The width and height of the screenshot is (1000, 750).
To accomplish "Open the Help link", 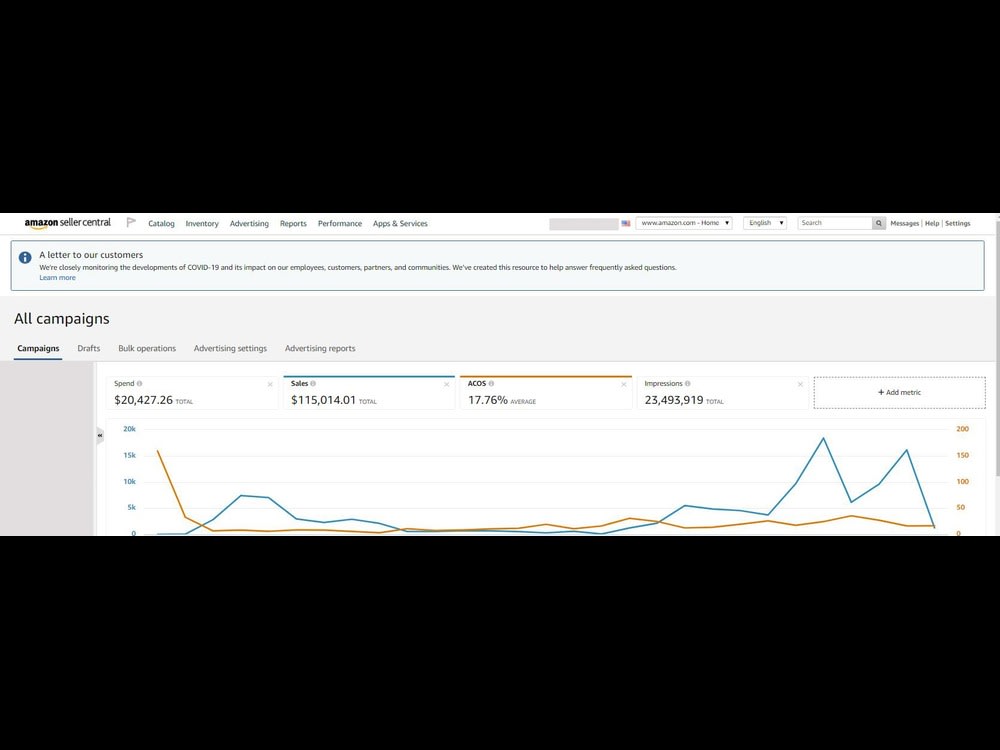I will (932, 223).
